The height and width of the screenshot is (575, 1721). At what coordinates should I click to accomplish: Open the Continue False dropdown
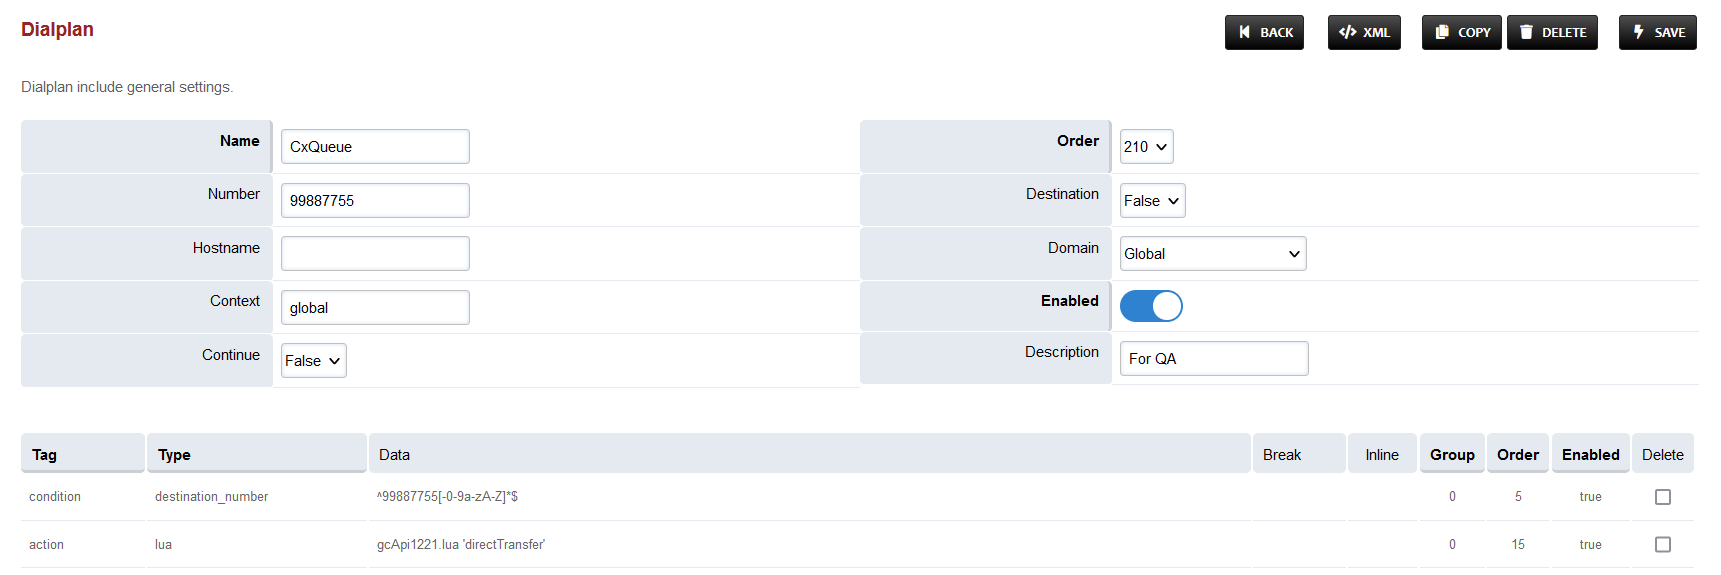[313, 361]
